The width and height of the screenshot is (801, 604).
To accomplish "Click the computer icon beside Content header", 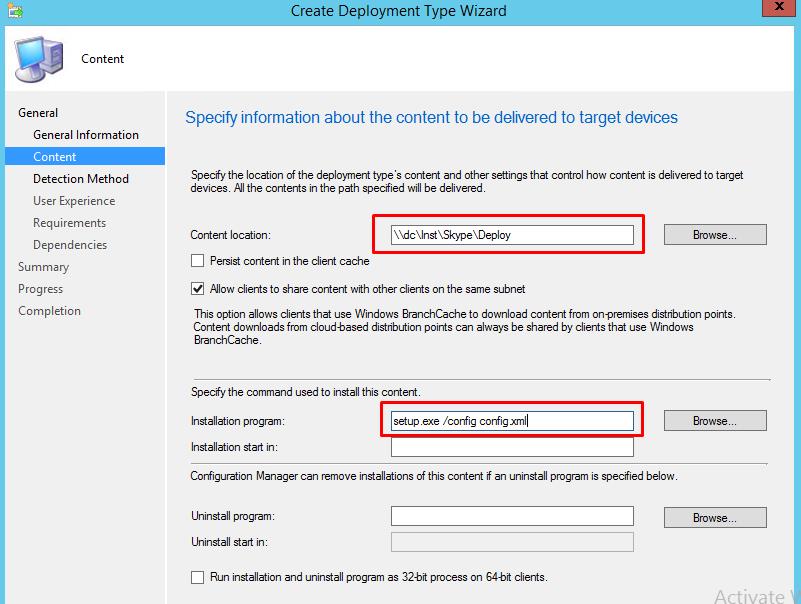I will tap(40, 58).
